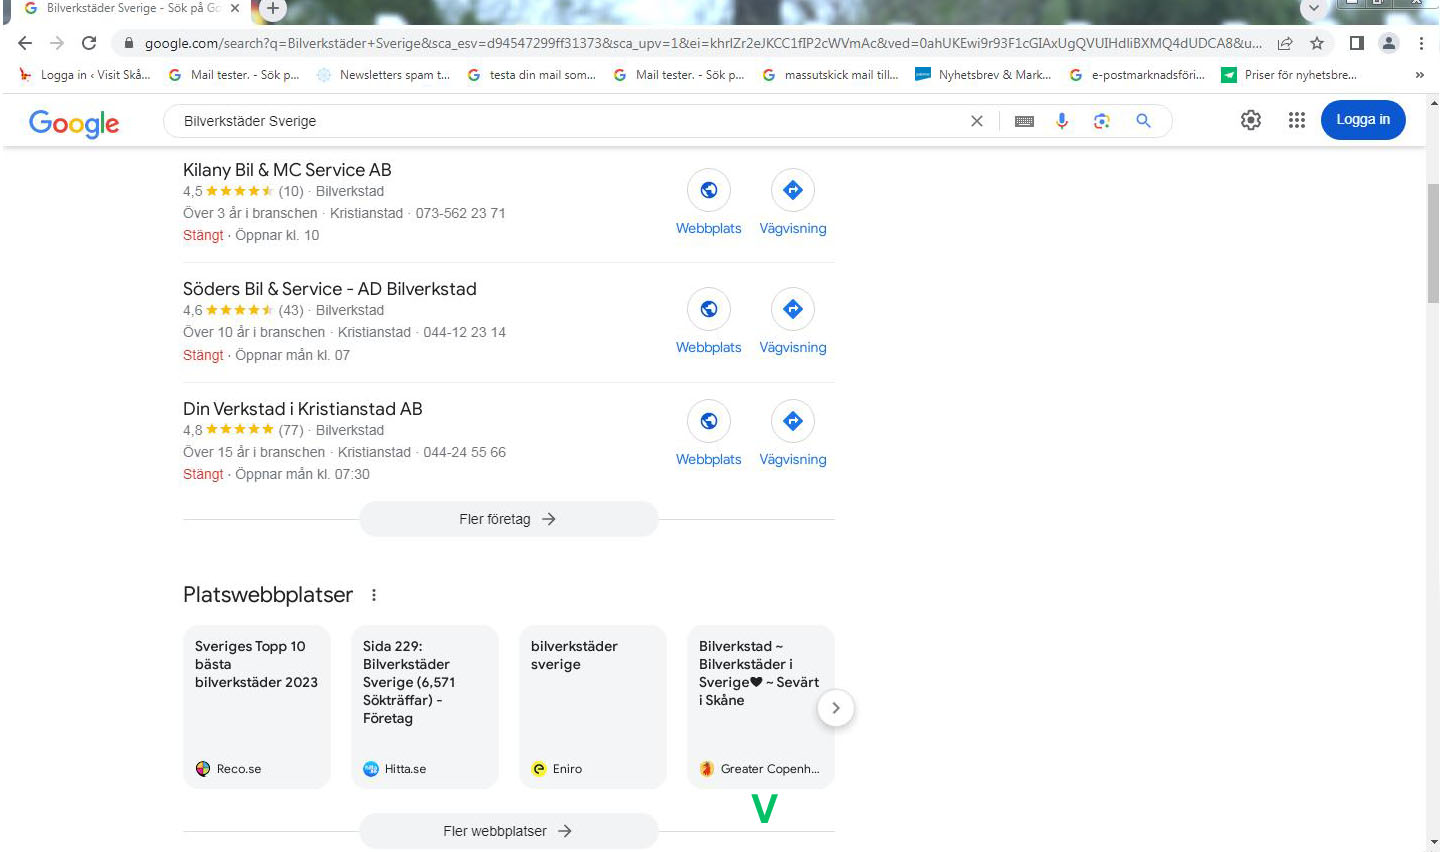Viewport: 1440px width, 852px height.
Task: Get Vägvisning to Söders Bil & Service
Action: point(793,322)
